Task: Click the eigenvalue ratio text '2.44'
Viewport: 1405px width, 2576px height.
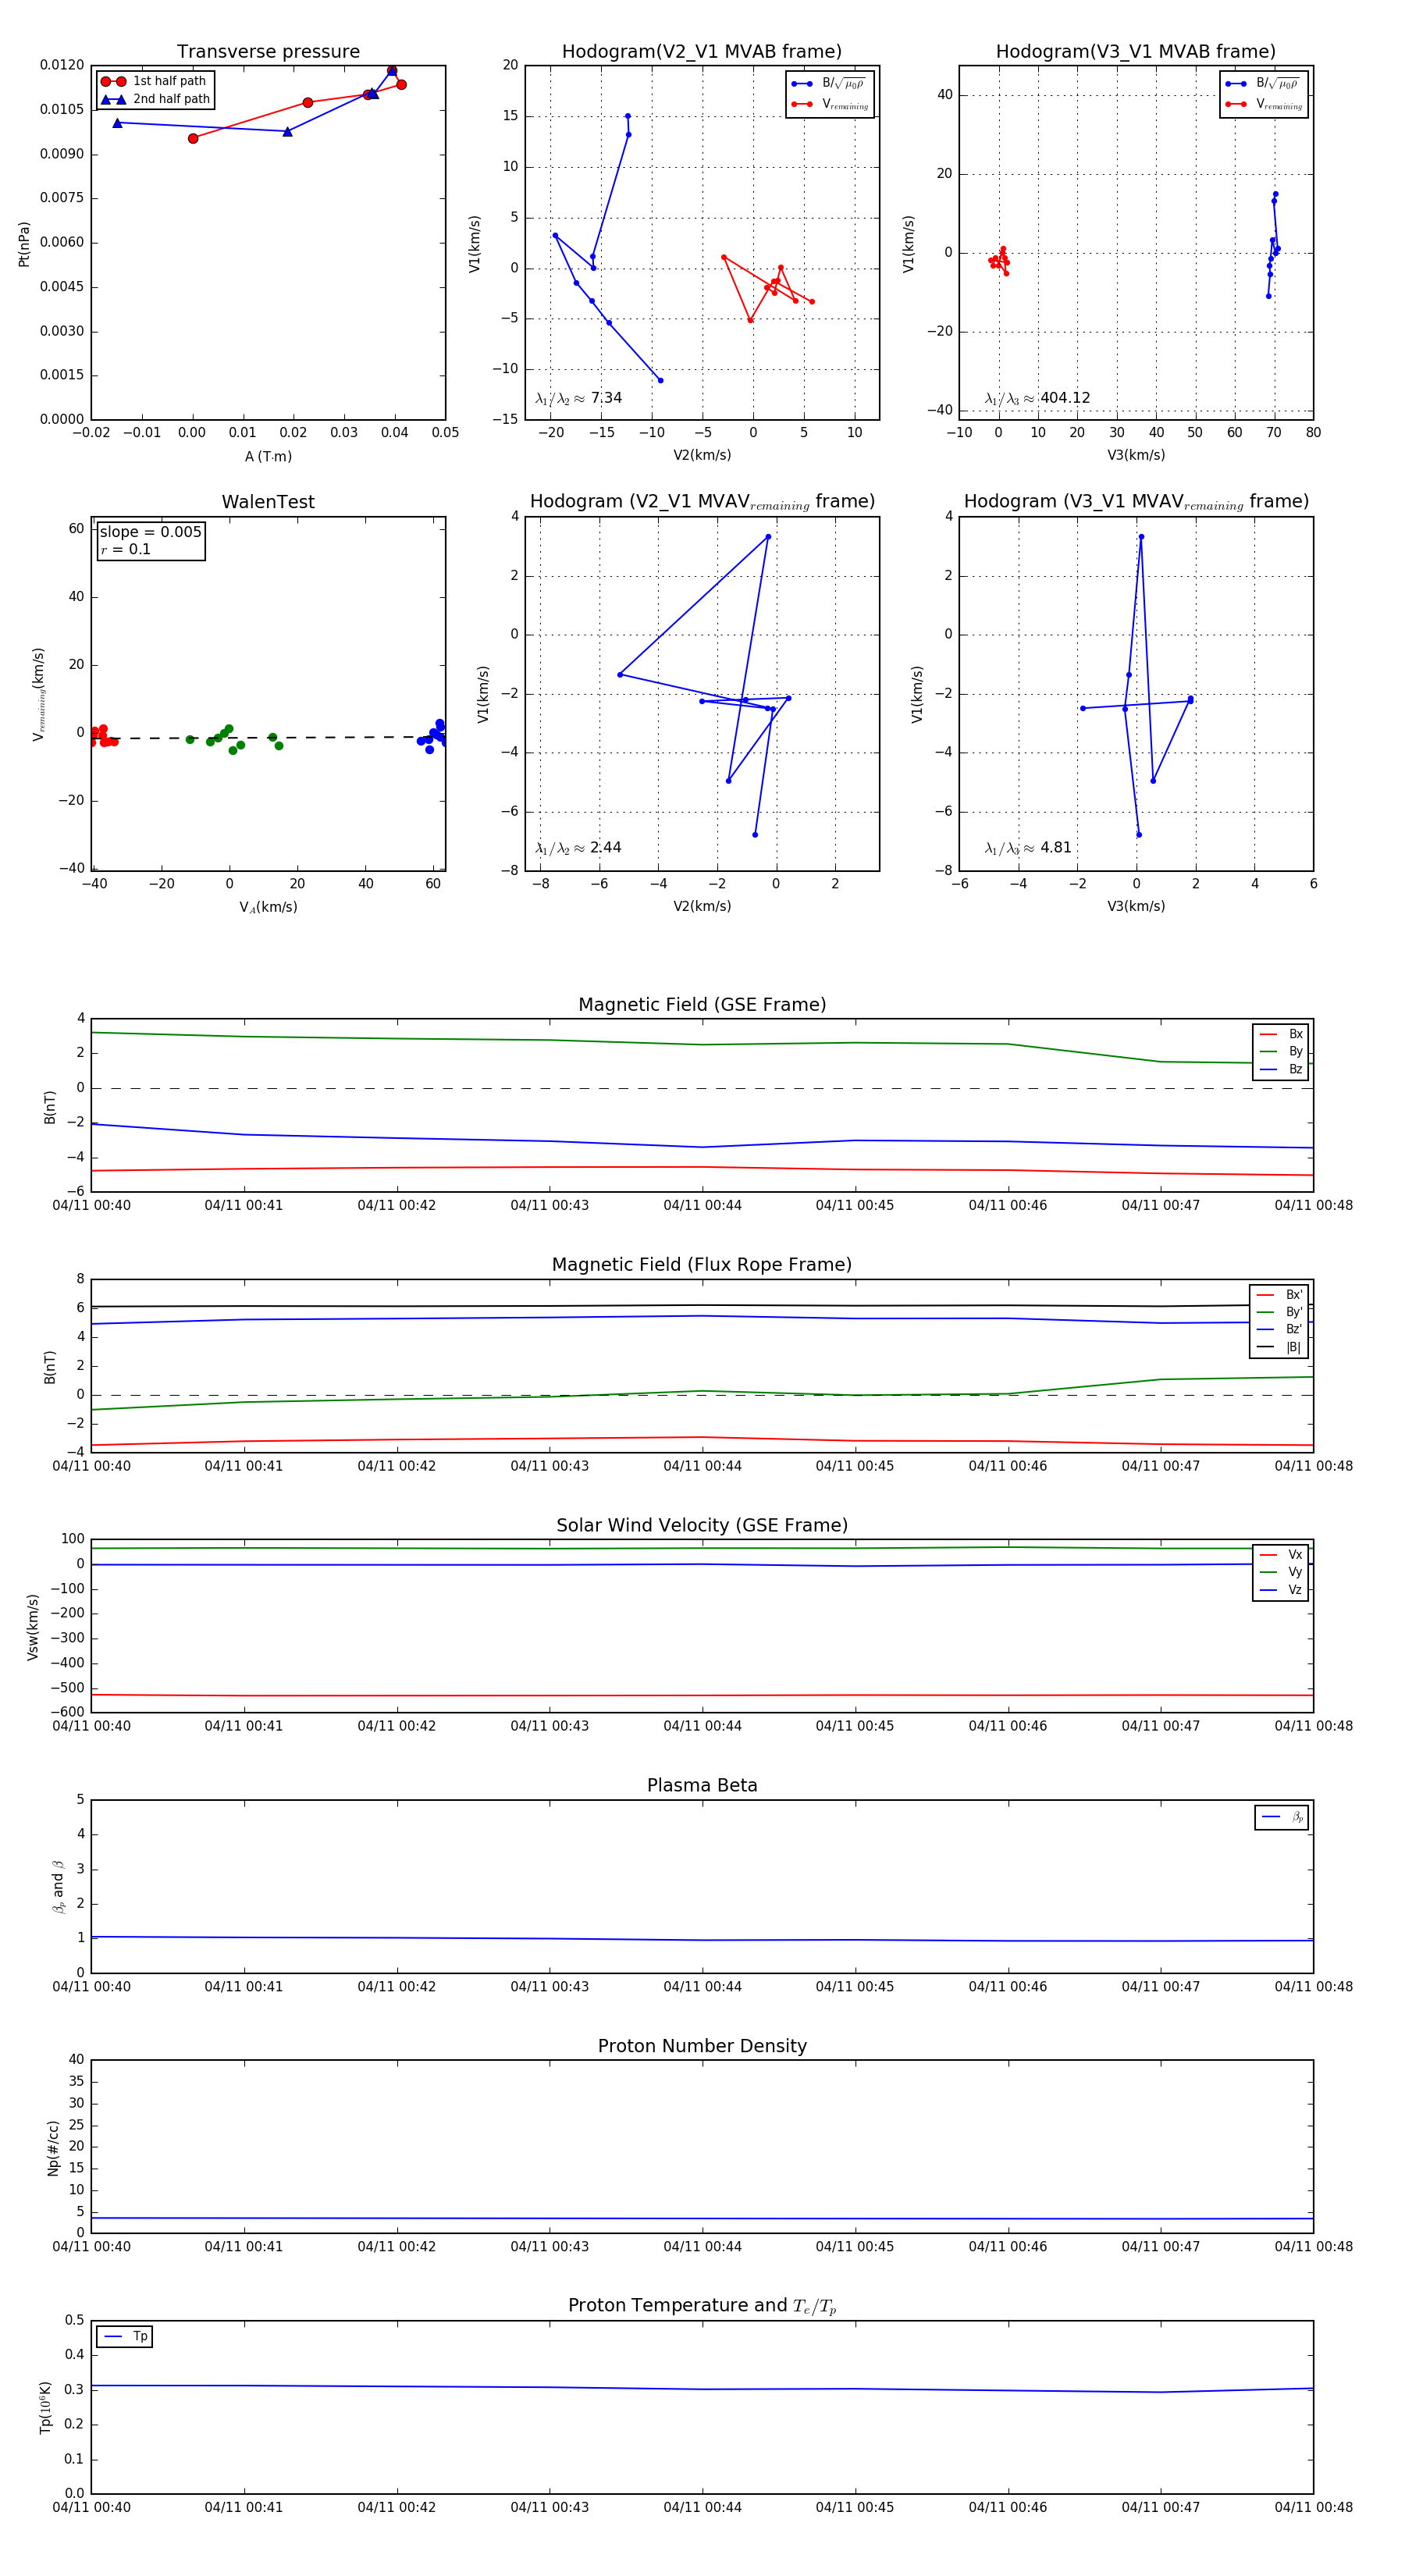Action: click(x=606, y=848)
